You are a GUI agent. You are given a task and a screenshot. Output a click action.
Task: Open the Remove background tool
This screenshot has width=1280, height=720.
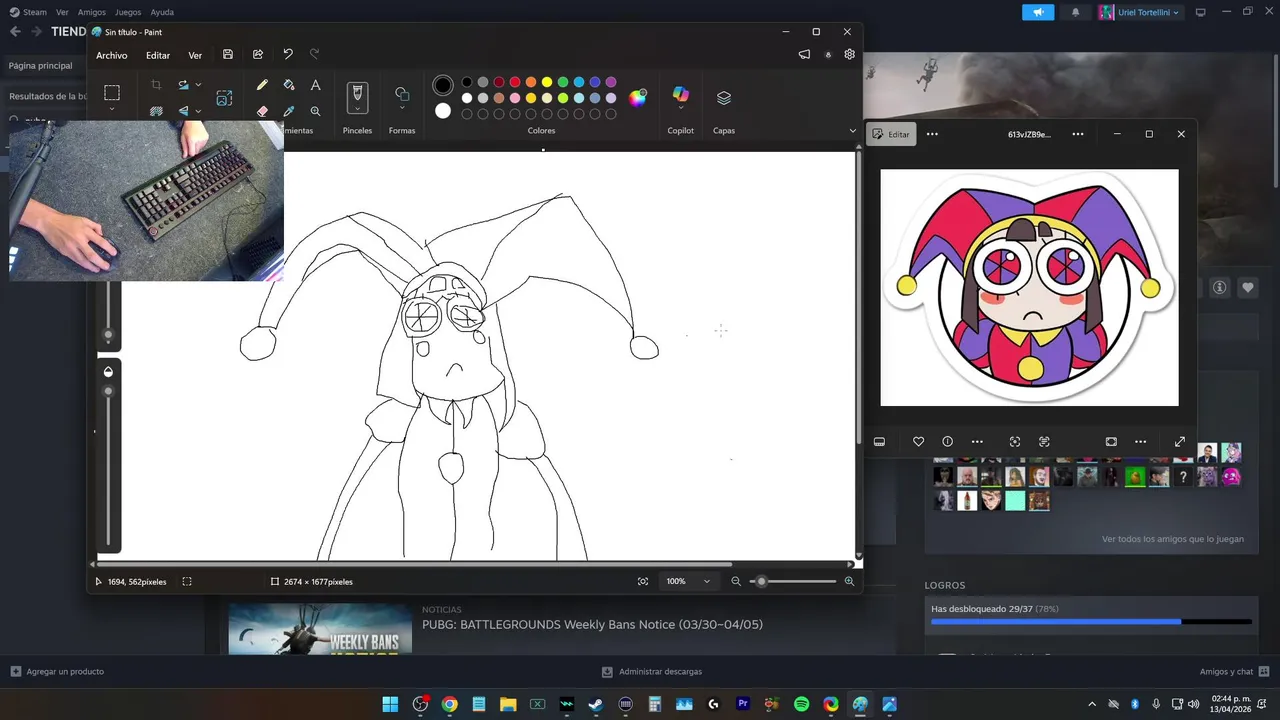tap(156, 111)
